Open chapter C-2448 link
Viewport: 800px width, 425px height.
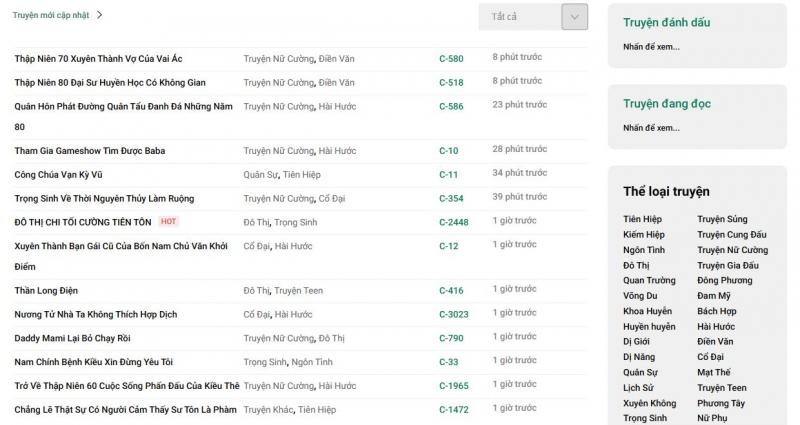click(x=454, y=222)
